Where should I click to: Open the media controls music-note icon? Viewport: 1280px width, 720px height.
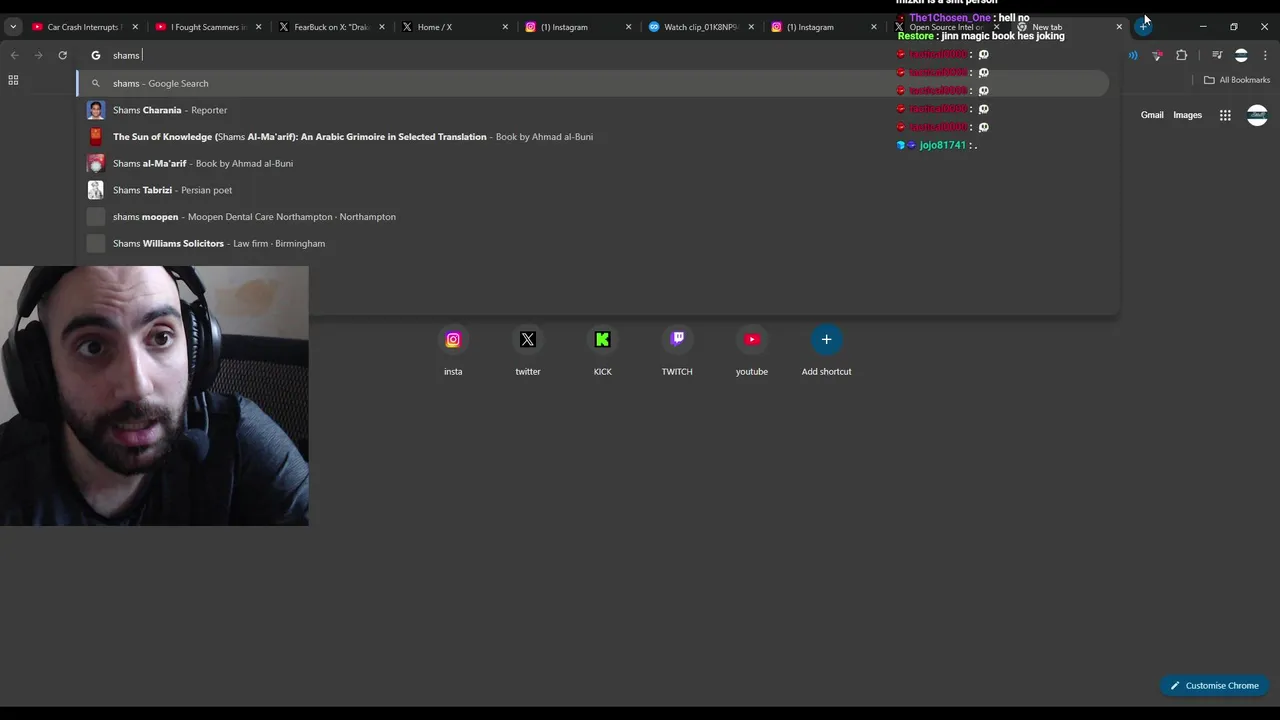(x=1217, y=55)
